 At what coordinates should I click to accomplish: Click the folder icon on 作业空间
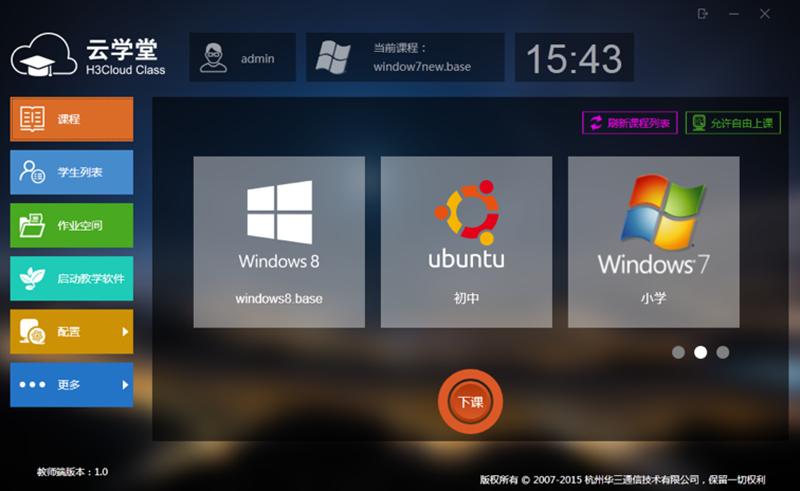32,225
